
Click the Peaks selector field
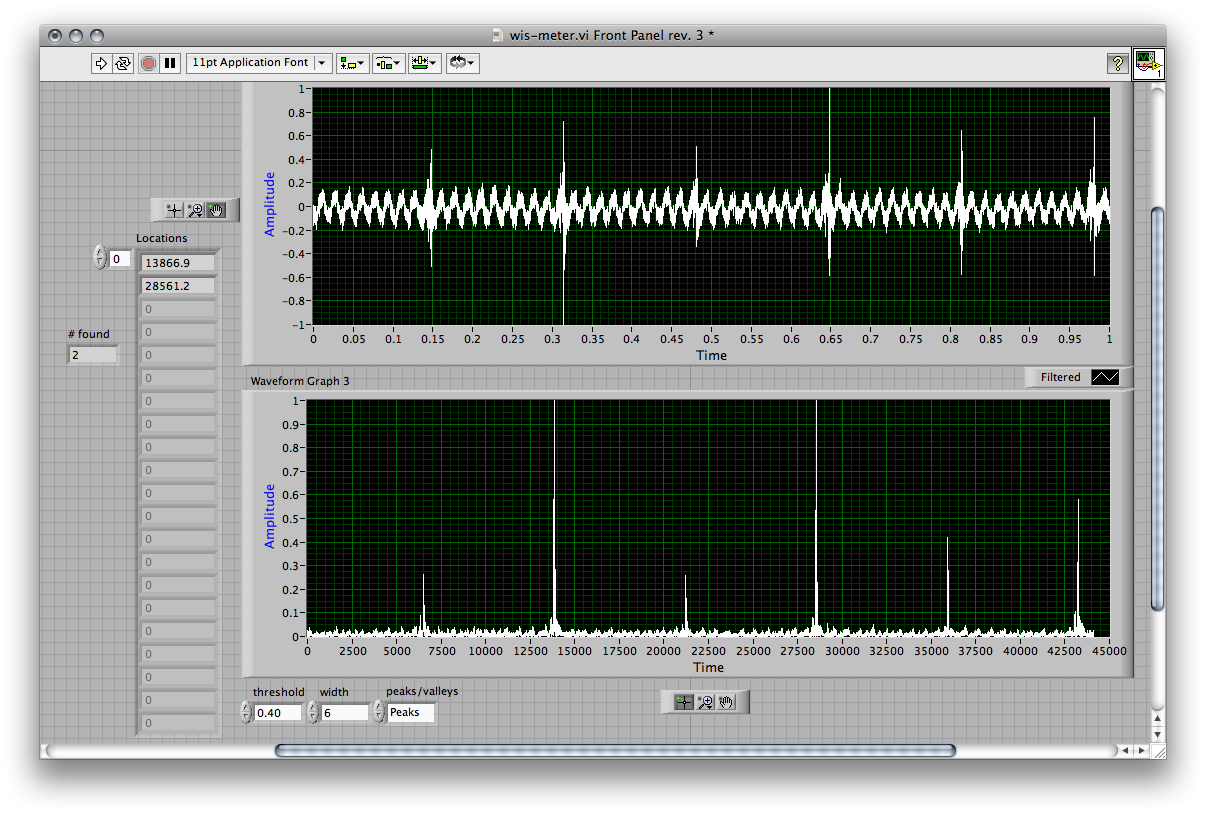point(410,712)
